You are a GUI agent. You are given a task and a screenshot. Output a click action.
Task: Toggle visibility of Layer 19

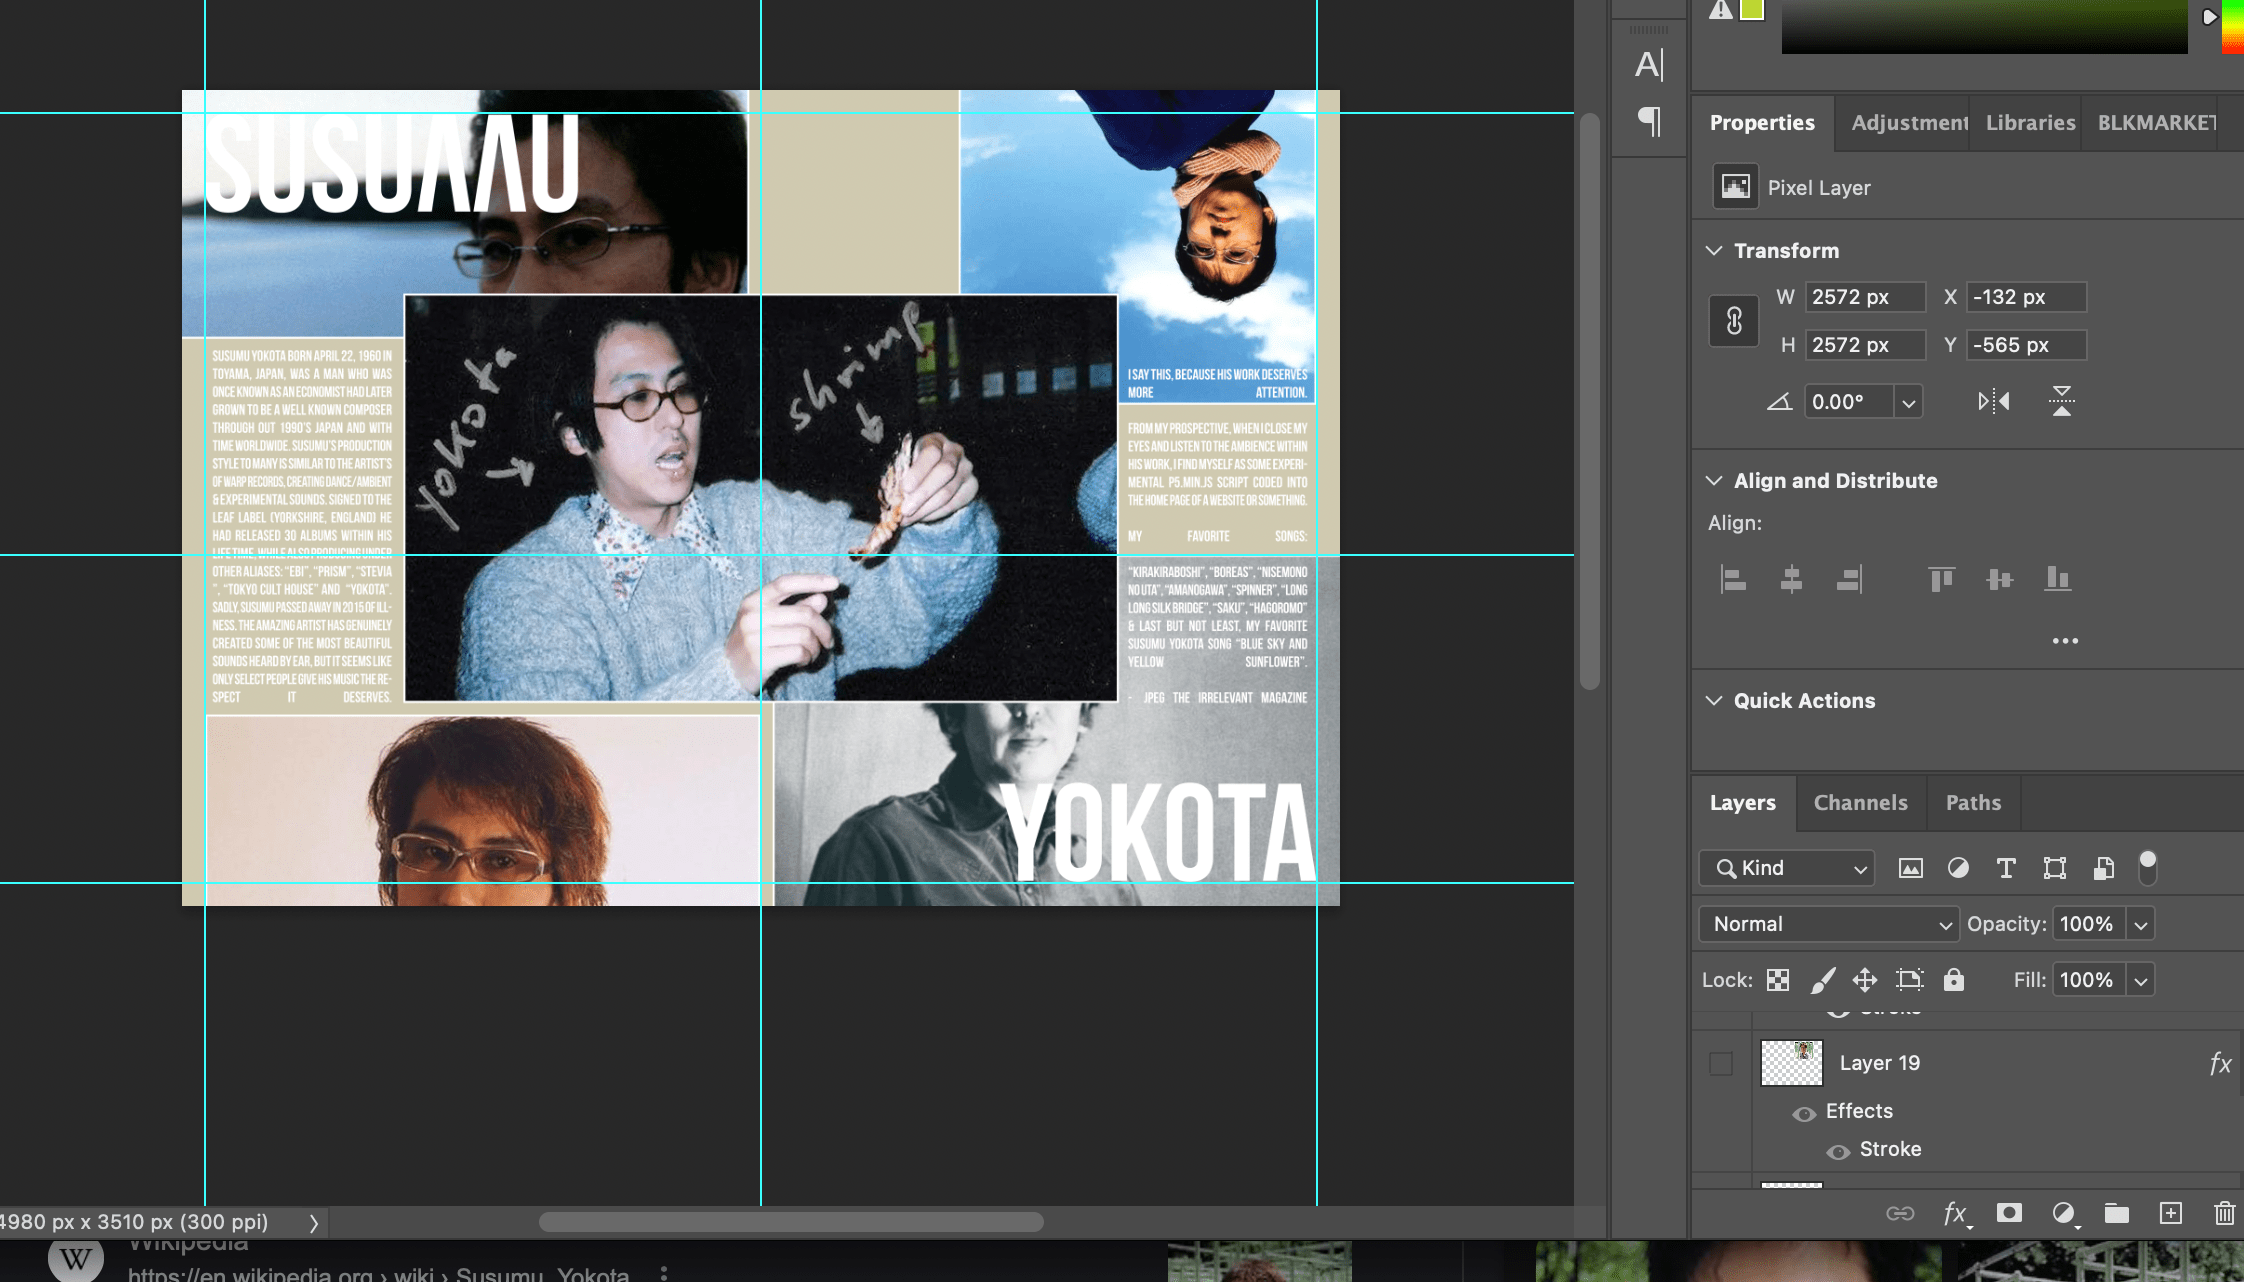click(1721, 1064)
